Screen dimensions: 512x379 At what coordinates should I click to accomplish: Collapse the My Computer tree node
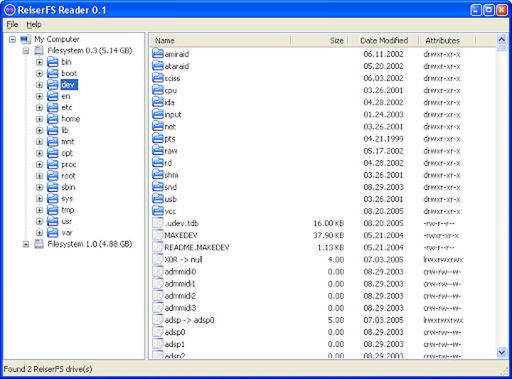(x=12, y=39)
